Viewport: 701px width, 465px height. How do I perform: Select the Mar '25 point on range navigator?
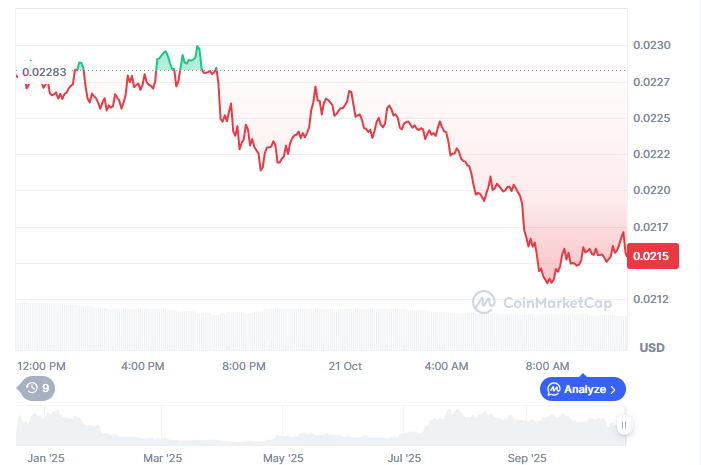point(162,458)
